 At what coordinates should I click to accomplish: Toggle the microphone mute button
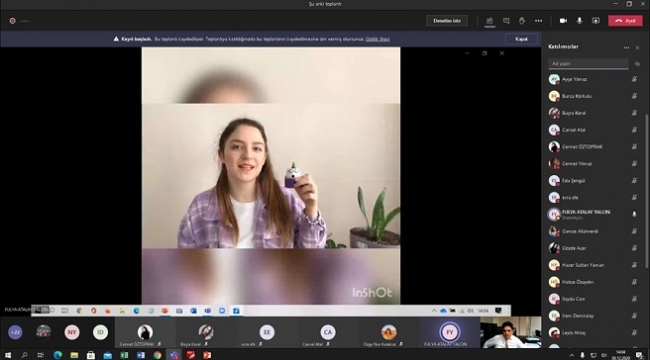click(580, 21)
